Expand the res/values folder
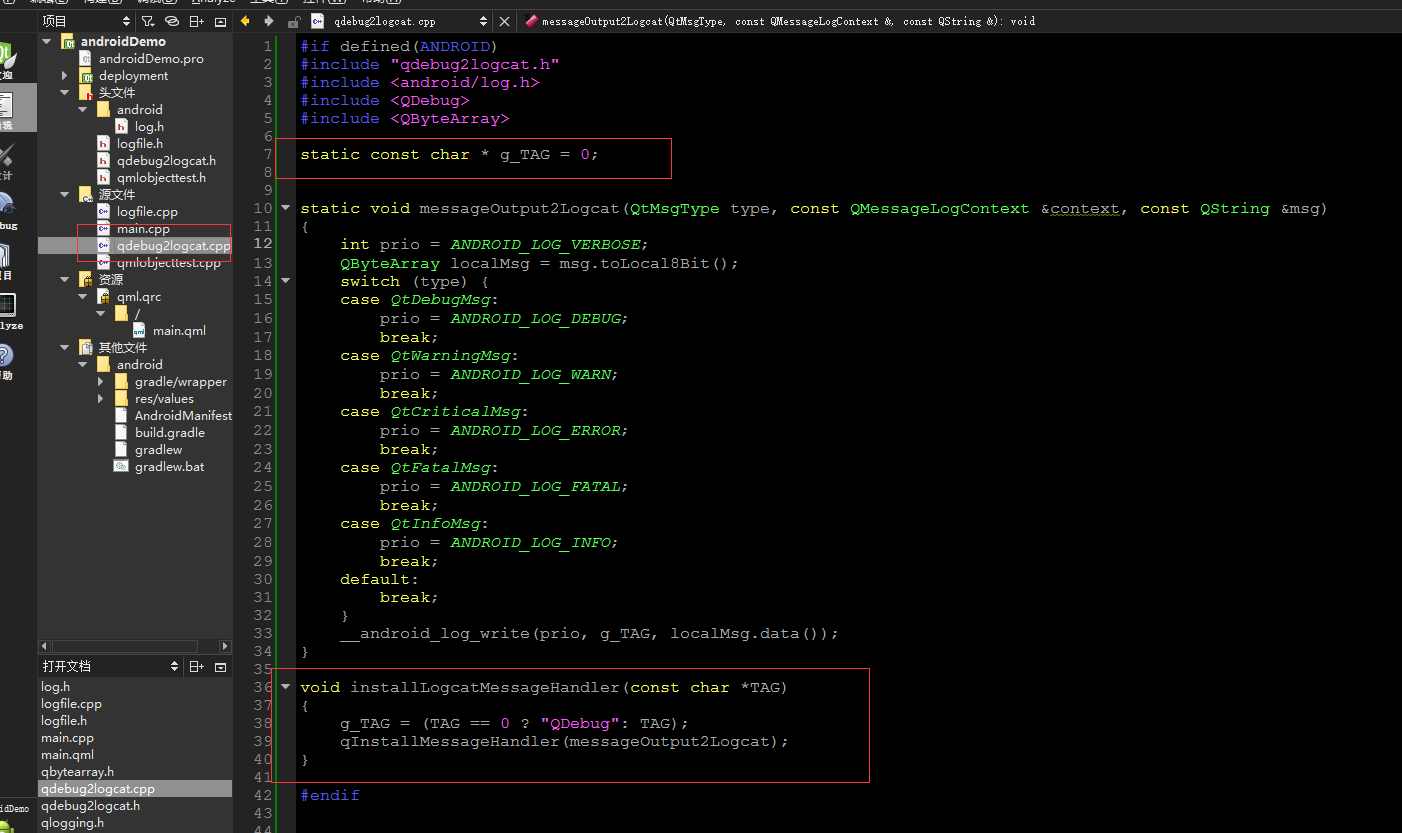Viewport: 1402px width, 833px height. tap(101, 398)
